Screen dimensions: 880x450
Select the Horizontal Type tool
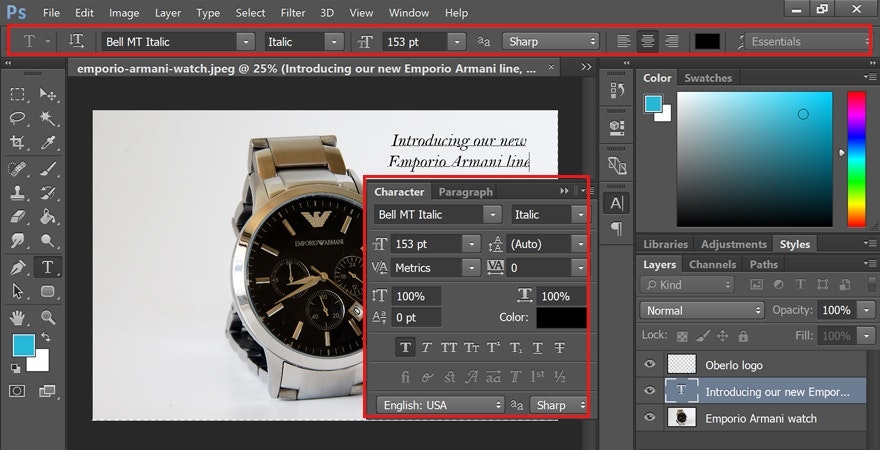click(x=47, y=267)
